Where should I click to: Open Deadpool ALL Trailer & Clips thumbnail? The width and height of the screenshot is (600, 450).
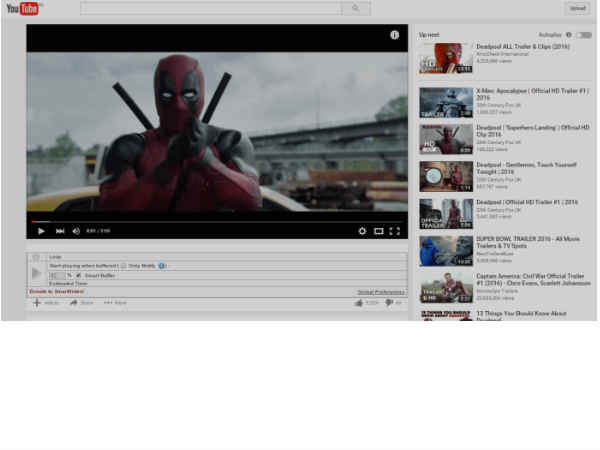click(x=446, y=58)
